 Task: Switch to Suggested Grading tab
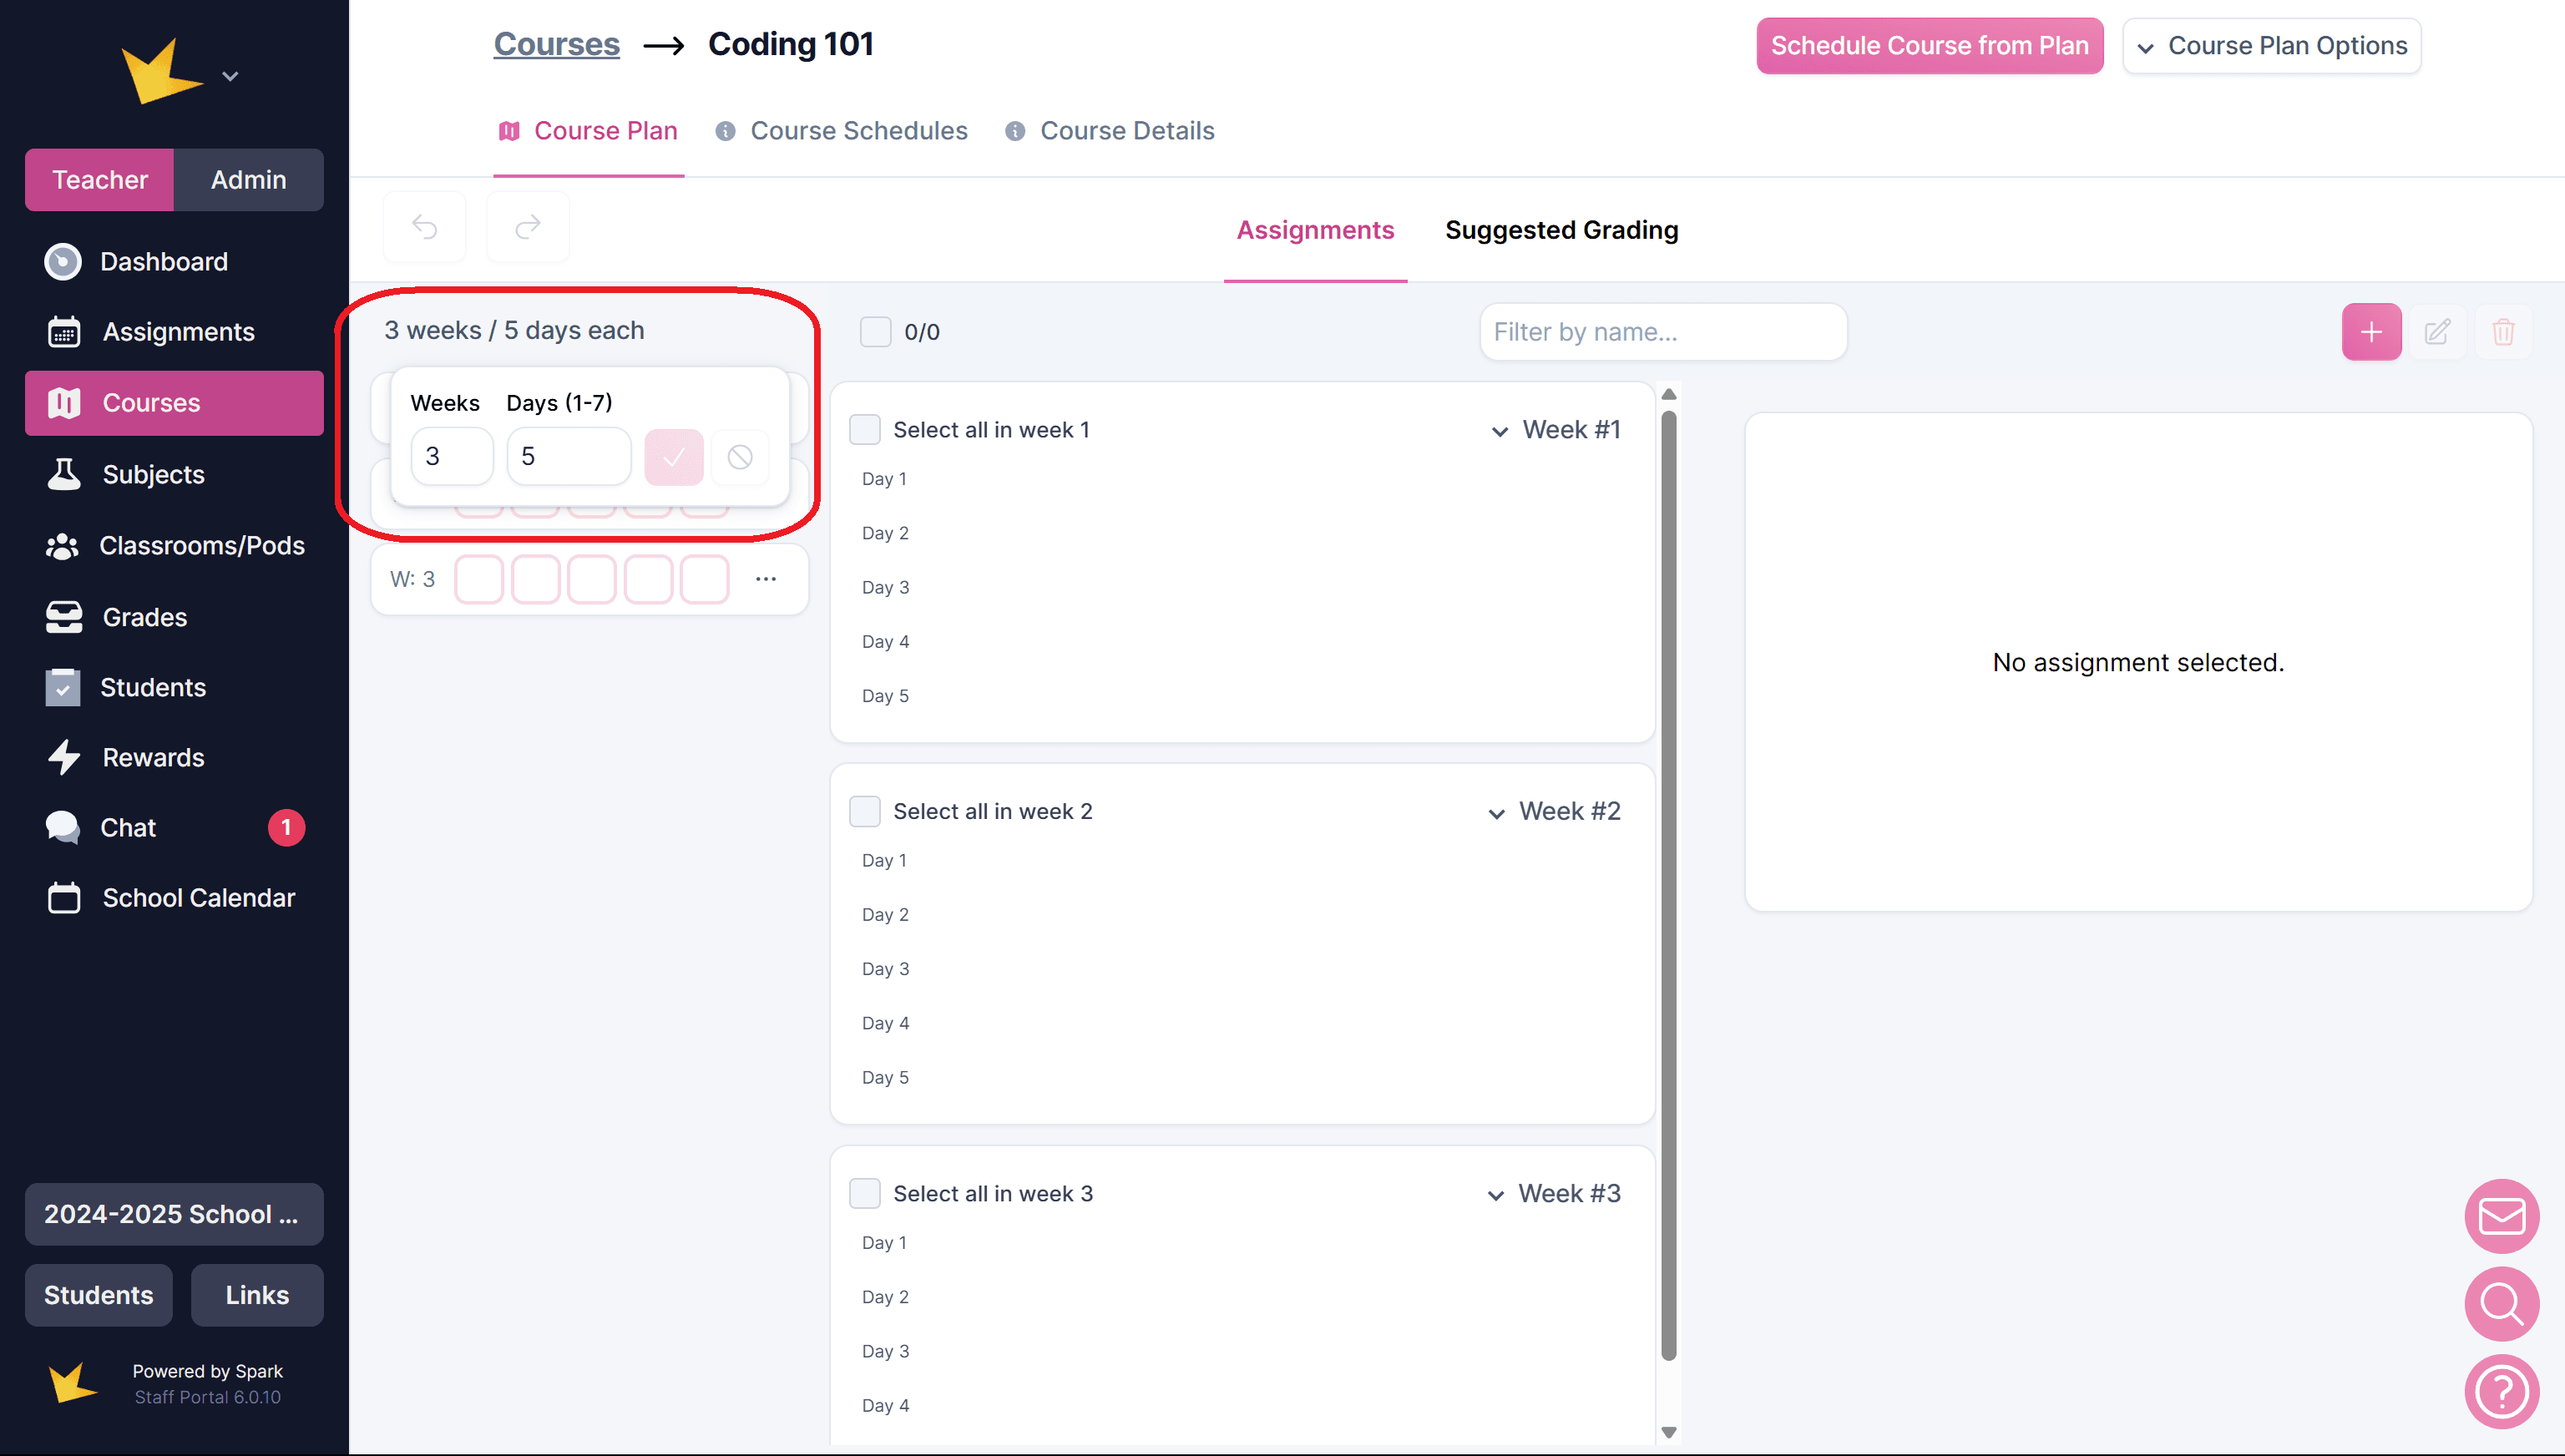[1561, 230]
